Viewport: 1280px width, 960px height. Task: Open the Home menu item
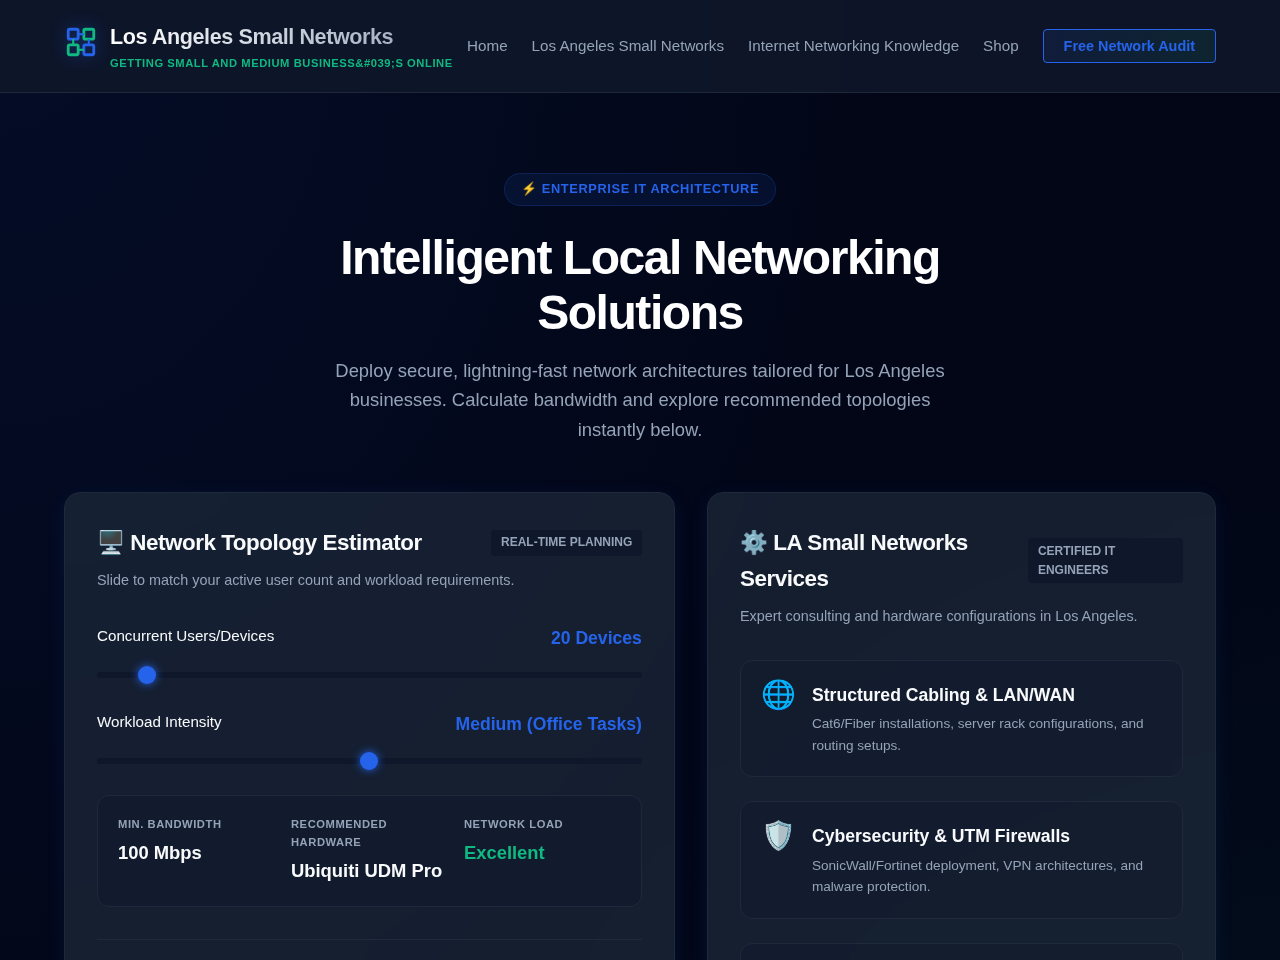[487, 46]
